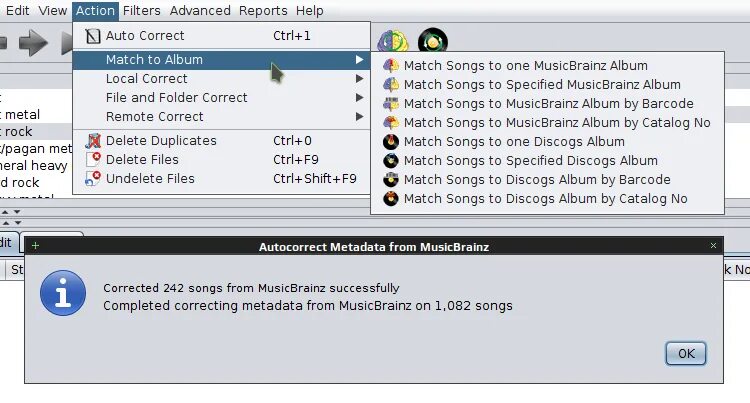Click the MusicBrainz brain toolbar icon

coord(393,41)
